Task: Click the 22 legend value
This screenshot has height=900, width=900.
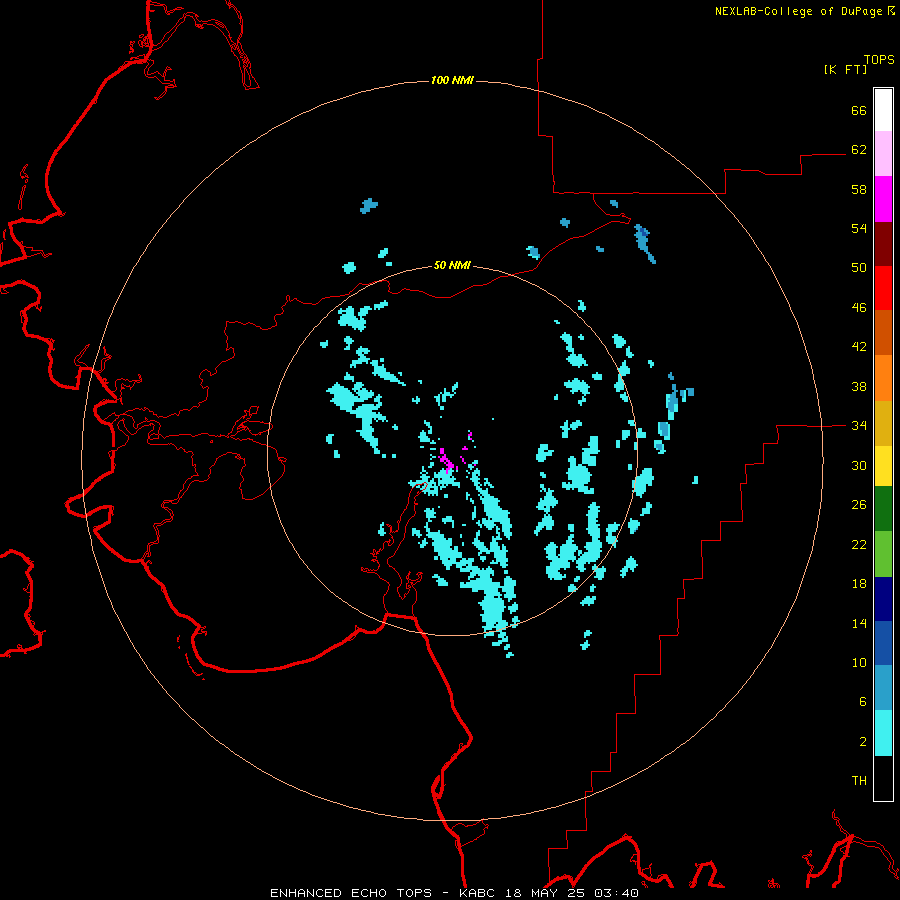Action: click(859, 544)
